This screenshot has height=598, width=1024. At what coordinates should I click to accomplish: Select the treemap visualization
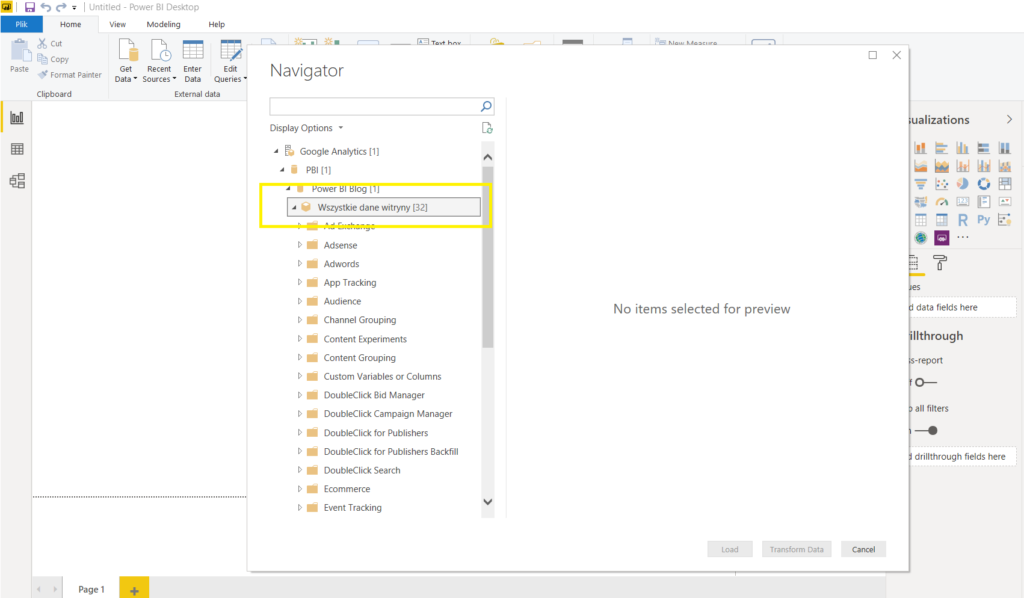click(1004, 184)
